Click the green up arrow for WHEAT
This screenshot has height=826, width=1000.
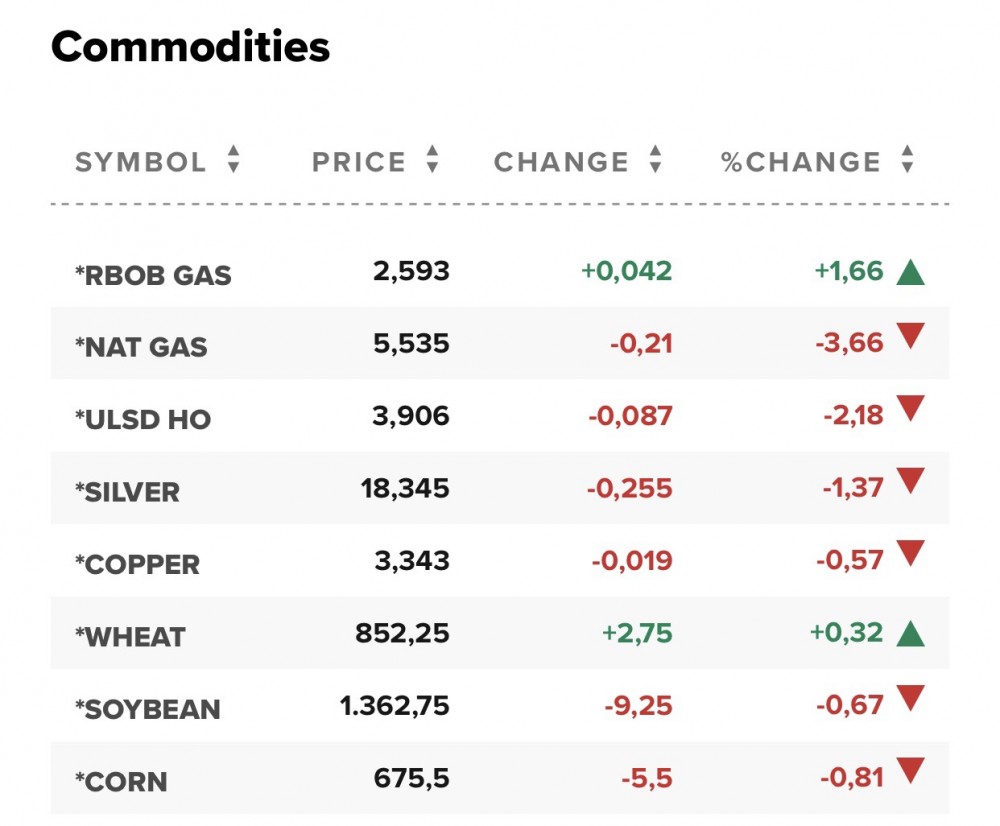point(910,633)
